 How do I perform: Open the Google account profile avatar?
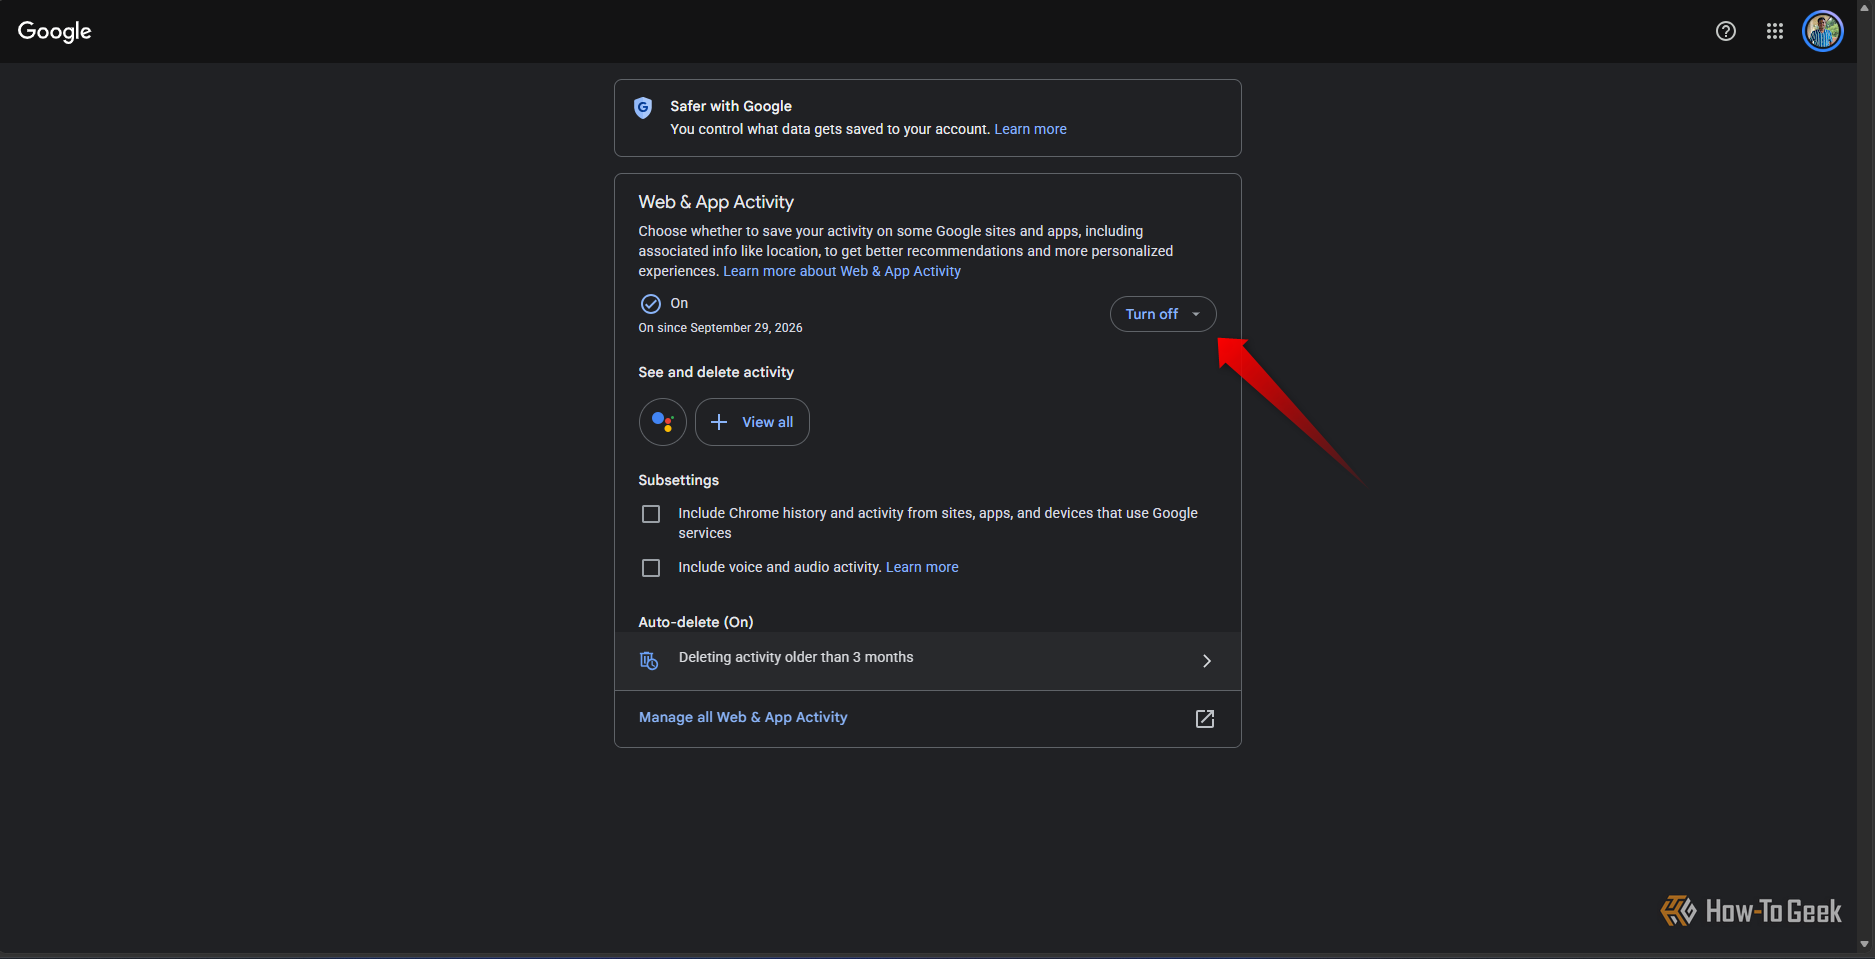pyautogui.click(x=1822, y=31)
